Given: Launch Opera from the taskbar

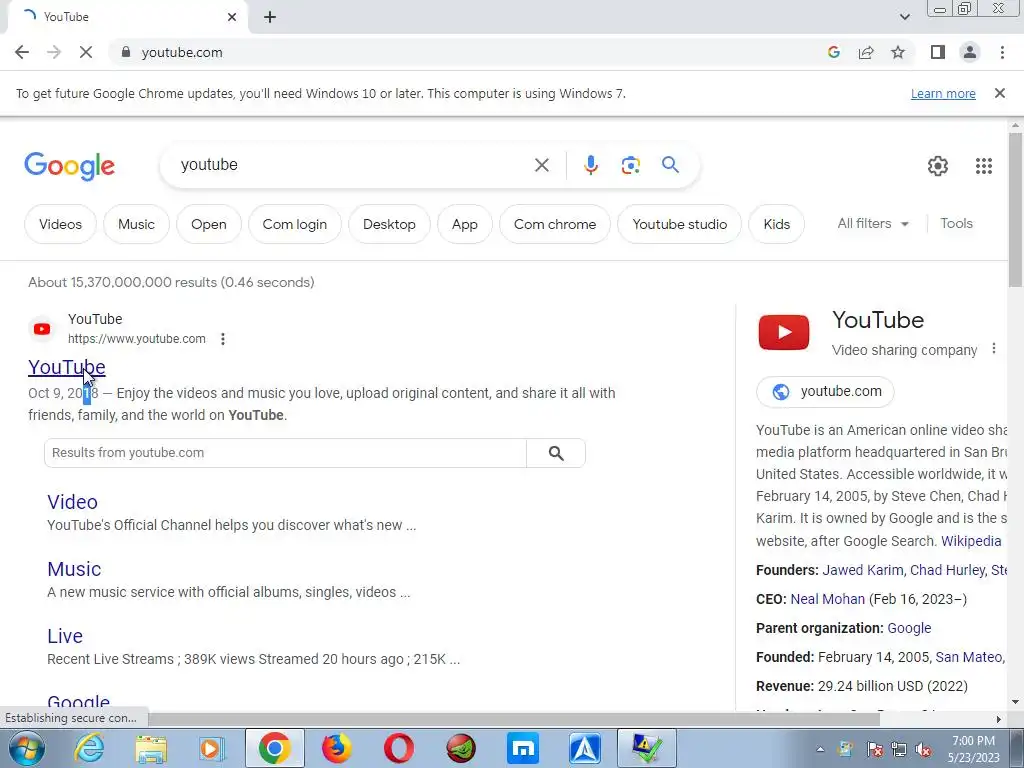Looking at the screenshot, I should [398, 748].
